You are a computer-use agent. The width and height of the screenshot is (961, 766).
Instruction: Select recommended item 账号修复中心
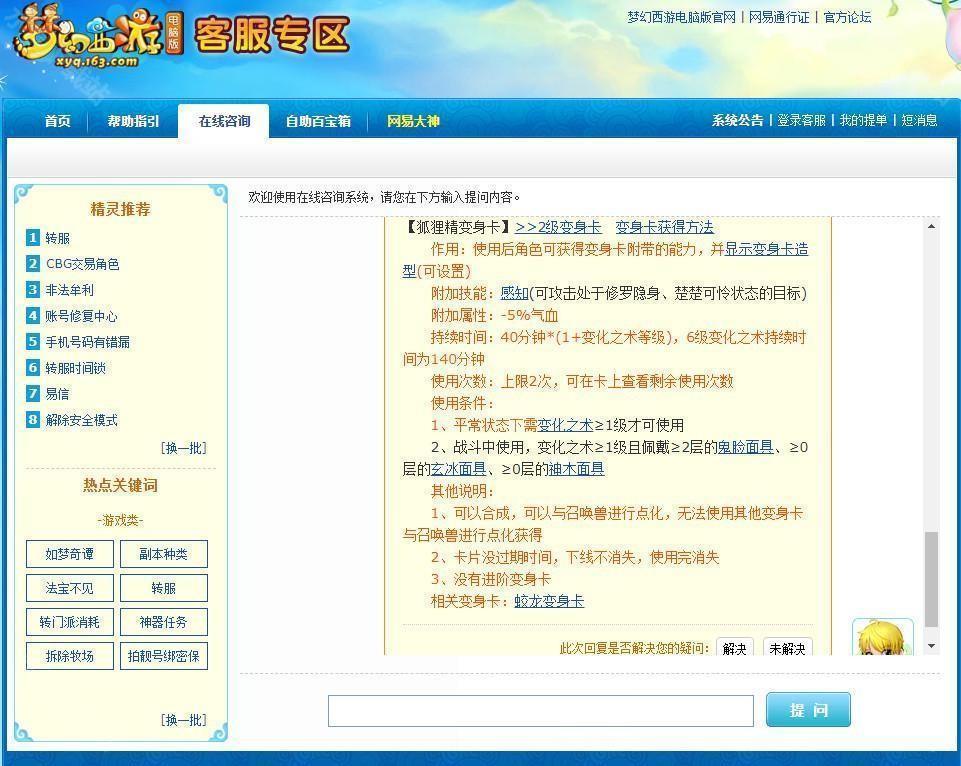click(x=82, y=316)
